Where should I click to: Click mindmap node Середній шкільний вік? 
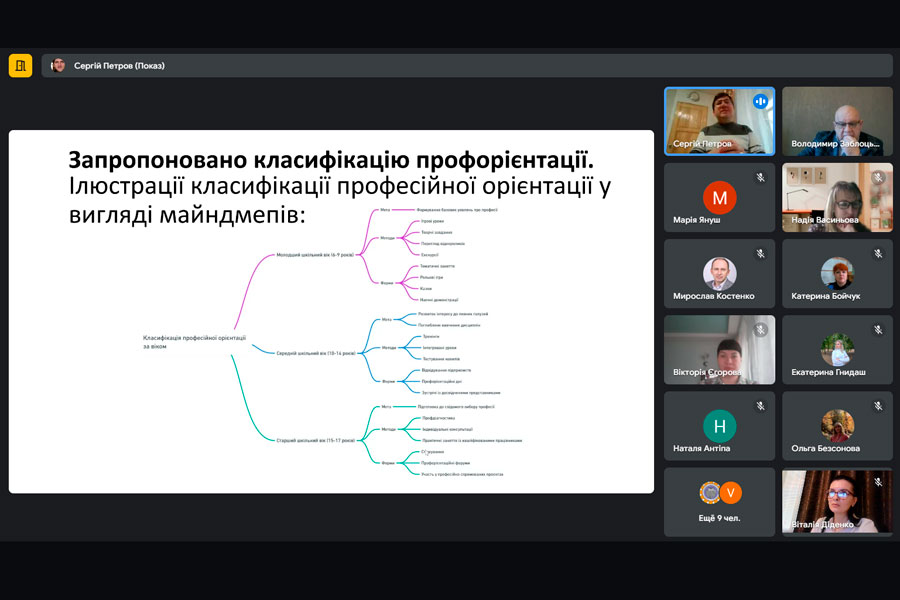(316, 354)
